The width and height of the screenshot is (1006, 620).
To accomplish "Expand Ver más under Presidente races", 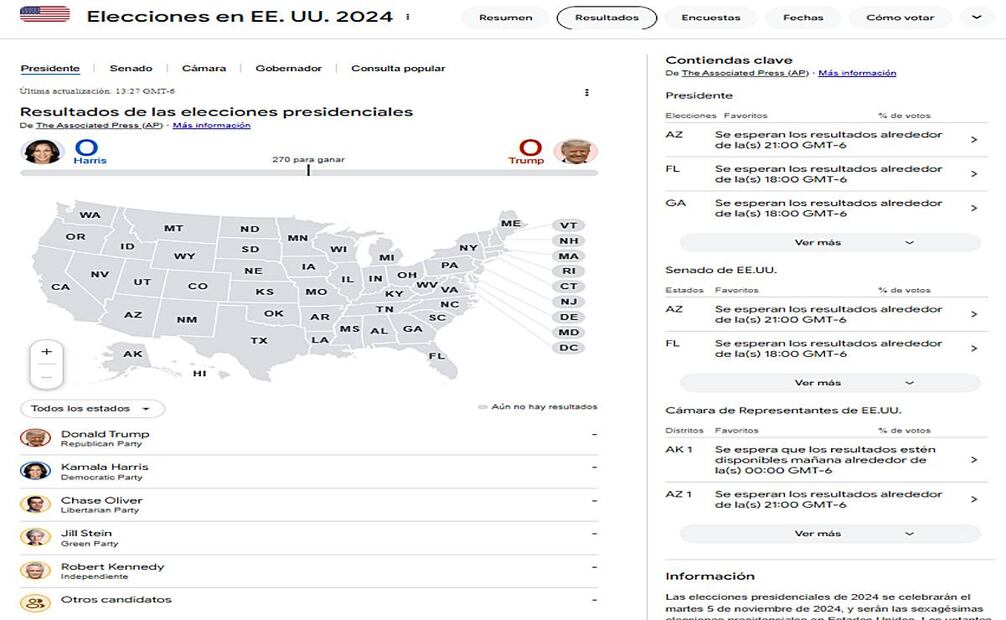I will pyautogui.click(x=830, y=242).
